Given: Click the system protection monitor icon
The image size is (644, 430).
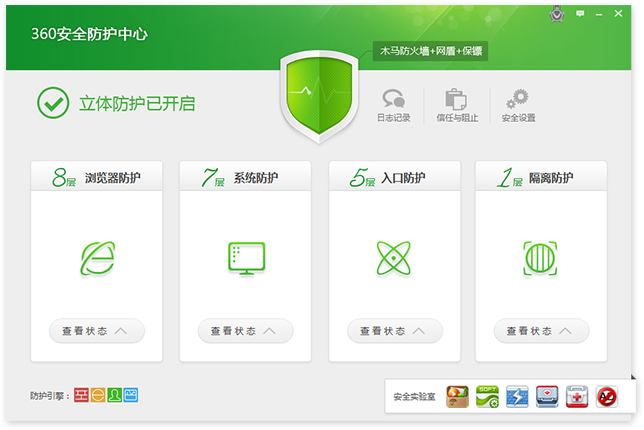Looking at the screenshot, I should pyautogui.click(x=246, y=258).
